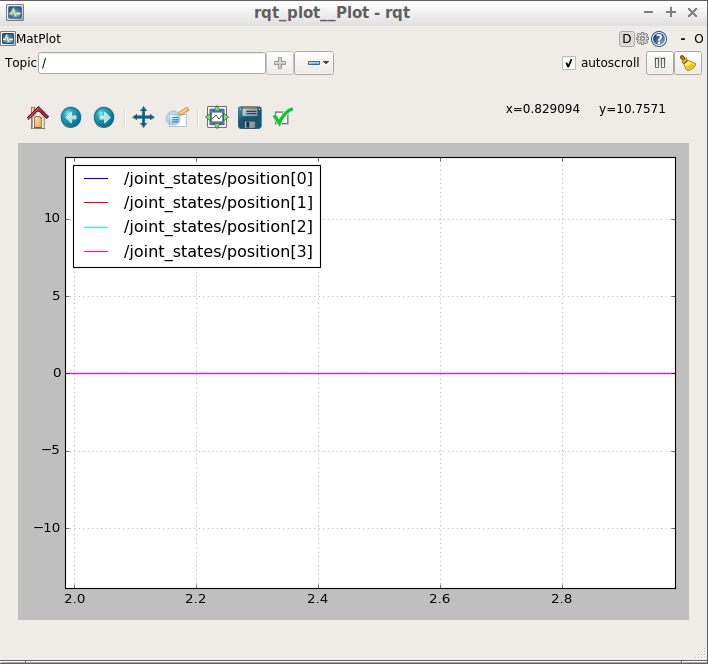The height and width of the screenshot is (664, 708).
Task: Click legend entry /joint_states/position[3]
Action: [218, 251]
